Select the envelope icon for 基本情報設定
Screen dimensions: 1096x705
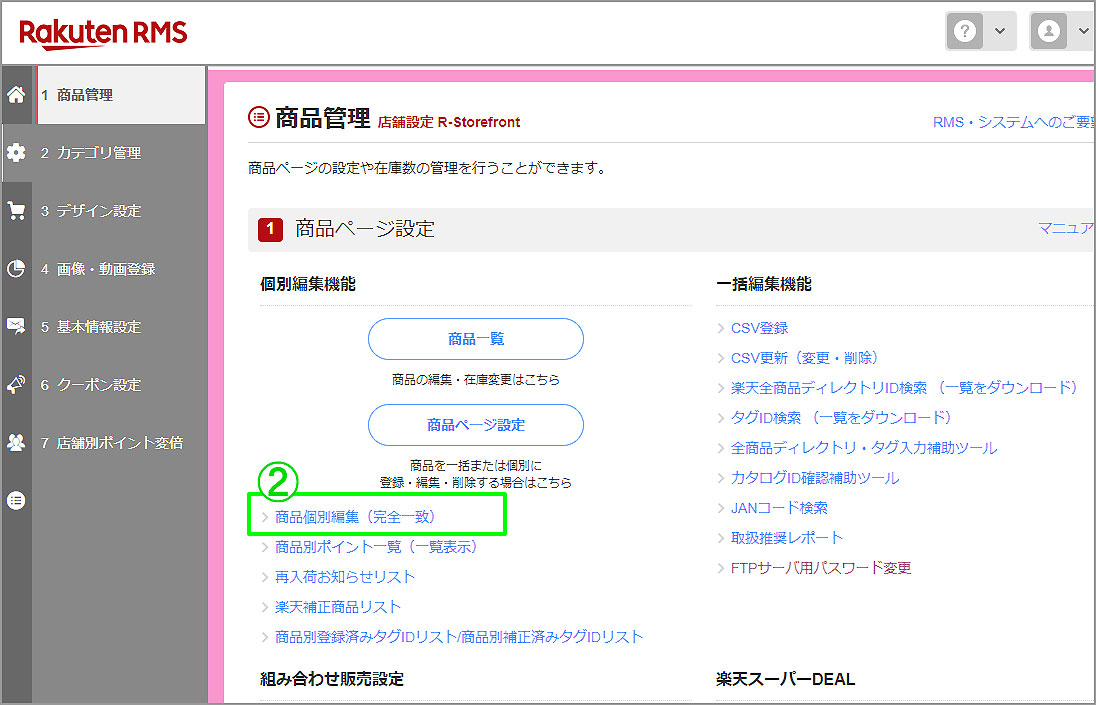click(16, 326)
